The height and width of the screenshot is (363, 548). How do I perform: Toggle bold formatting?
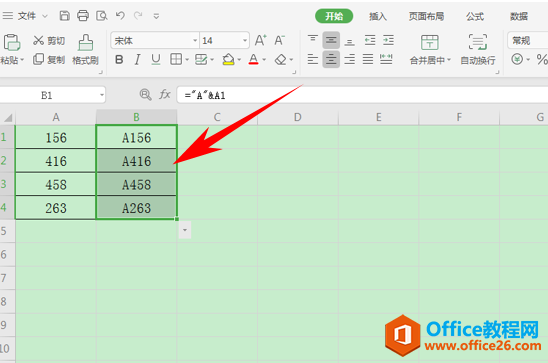[119, 60]
